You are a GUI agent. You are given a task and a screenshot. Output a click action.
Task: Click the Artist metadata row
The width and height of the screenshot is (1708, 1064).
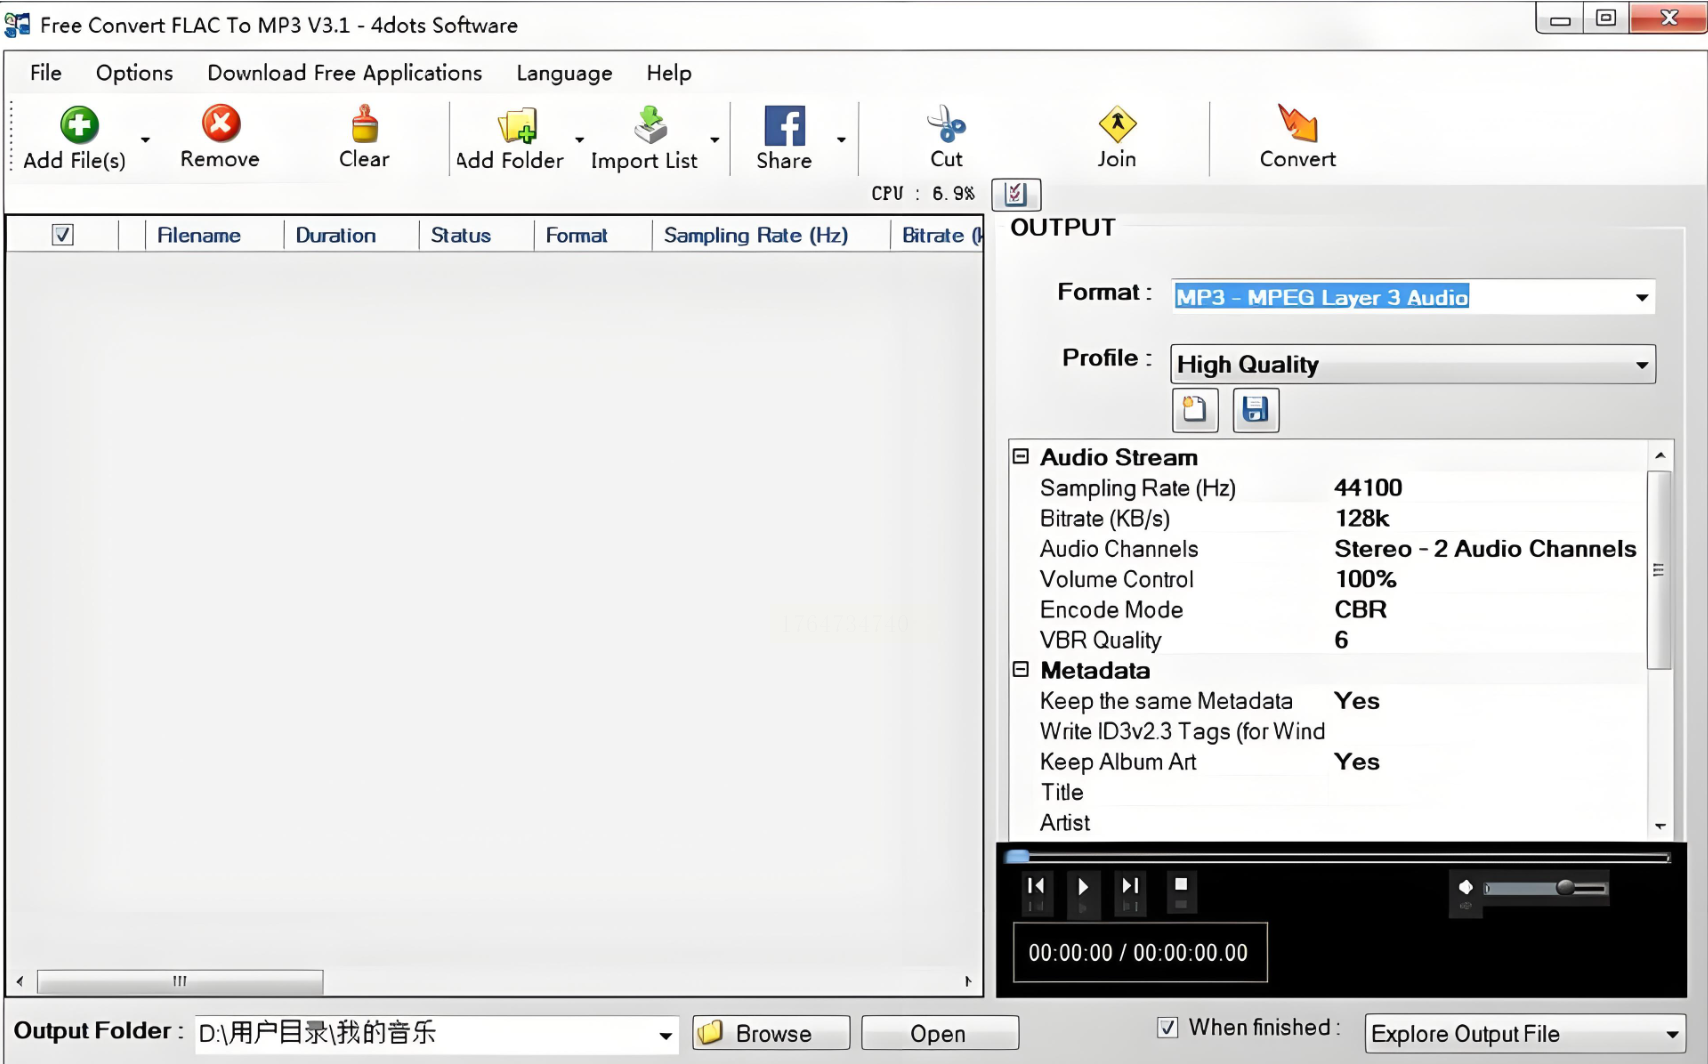point(1328,822)
